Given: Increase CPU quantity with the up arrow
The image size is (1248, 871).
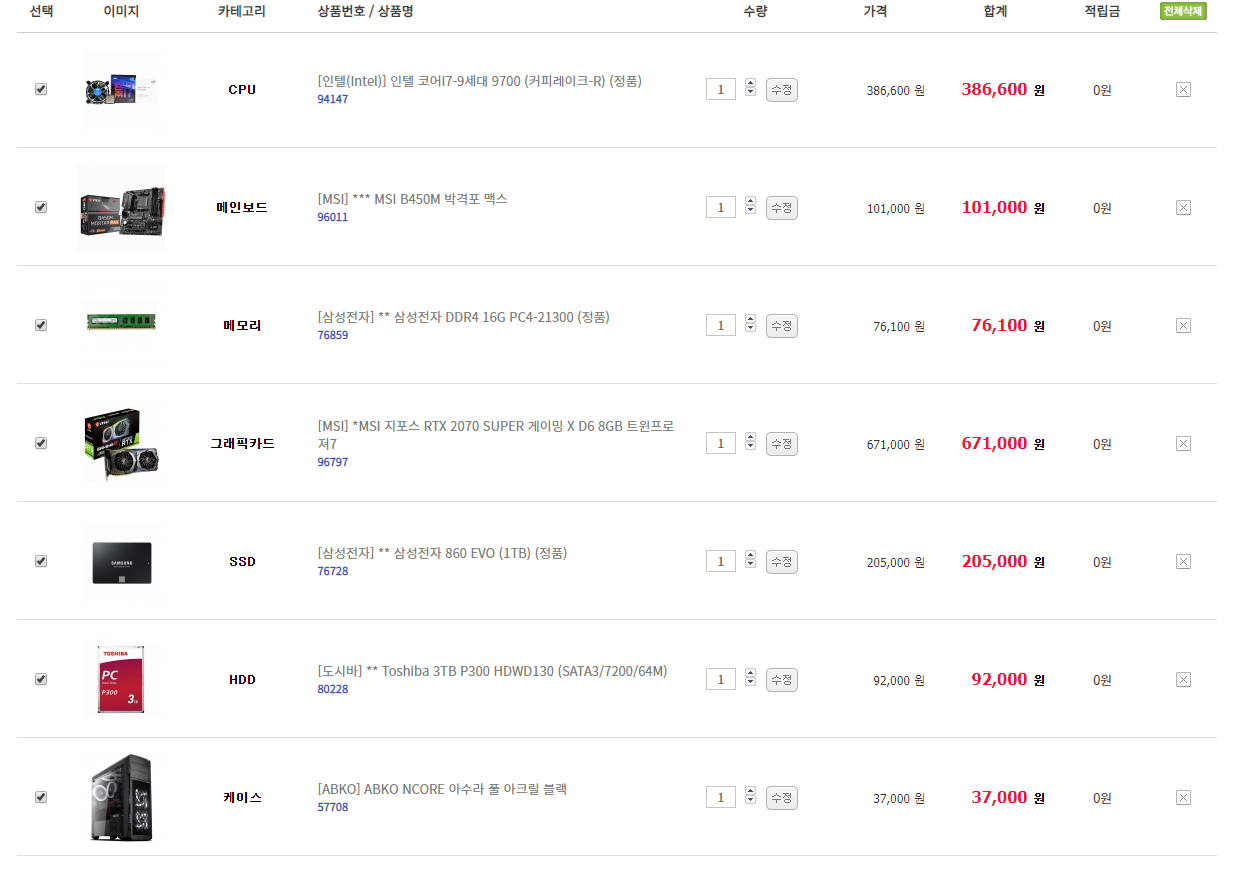Looking at the screenshot, I should point(751,84).
